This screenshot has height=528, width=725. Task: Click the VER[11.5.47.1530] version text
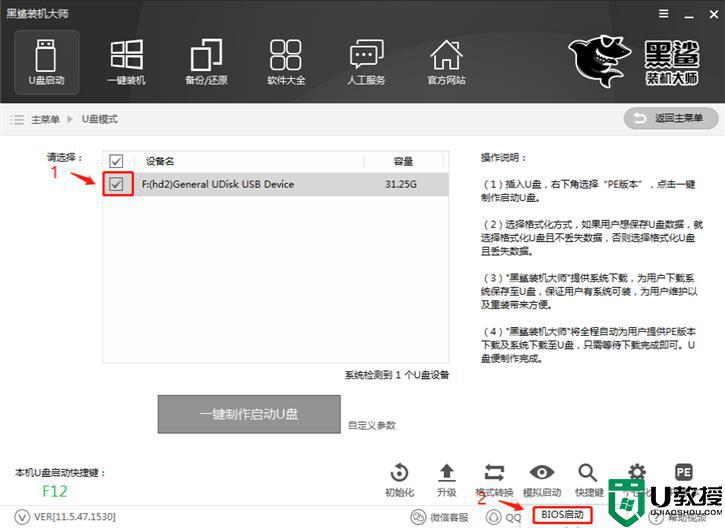pos(74,516)
